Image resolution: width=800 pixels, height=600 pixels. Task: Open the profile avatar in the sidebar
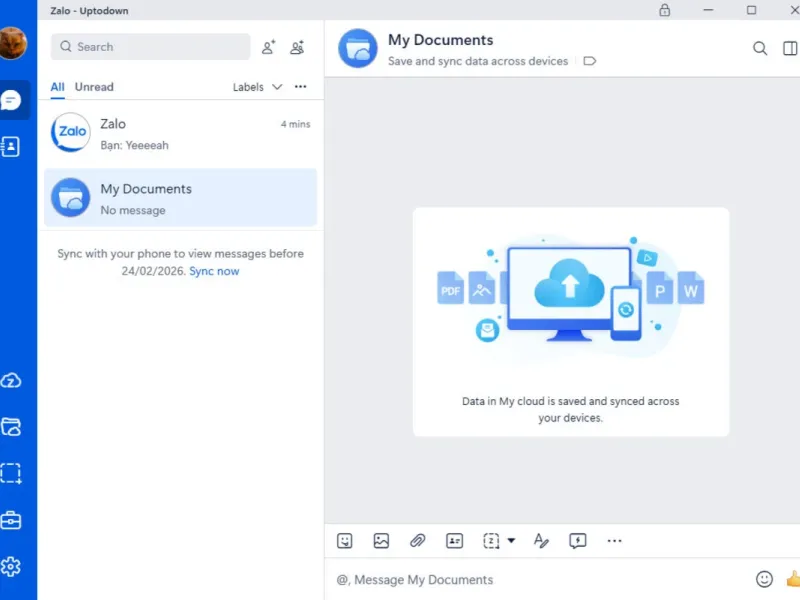(12, 43)
